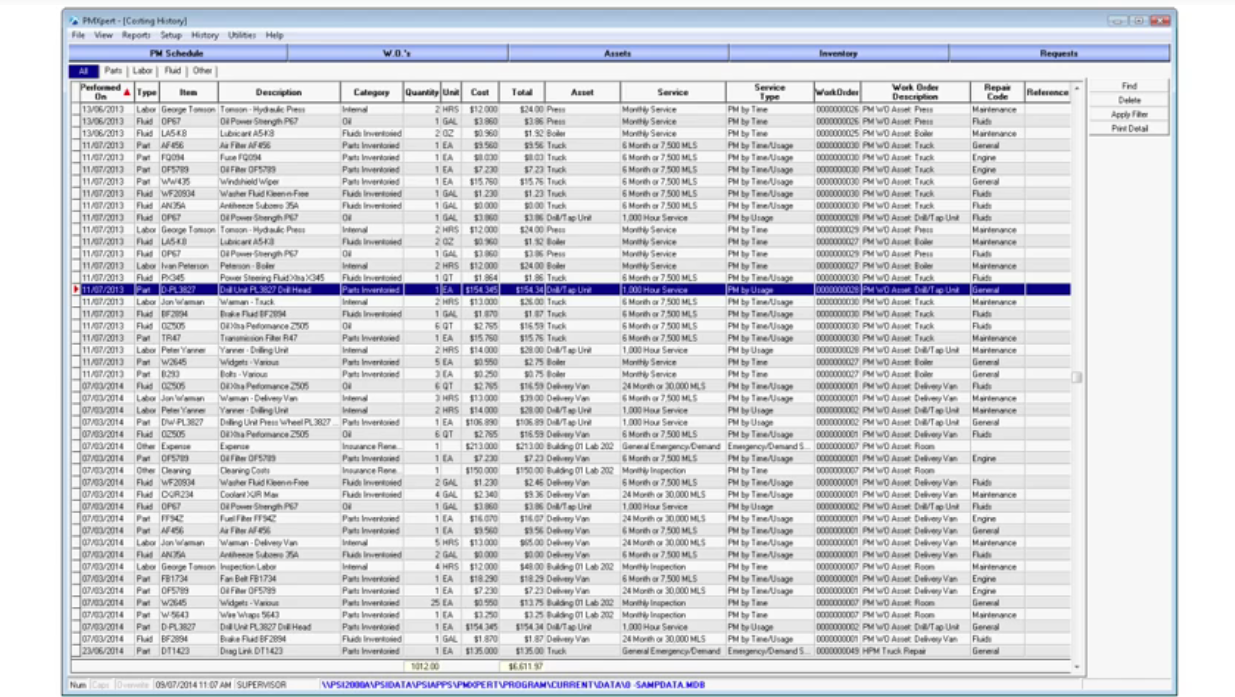Viewport: 1235px width, 697px height.
Task: Sort by the Unit column header
Action: coord(452,92)
